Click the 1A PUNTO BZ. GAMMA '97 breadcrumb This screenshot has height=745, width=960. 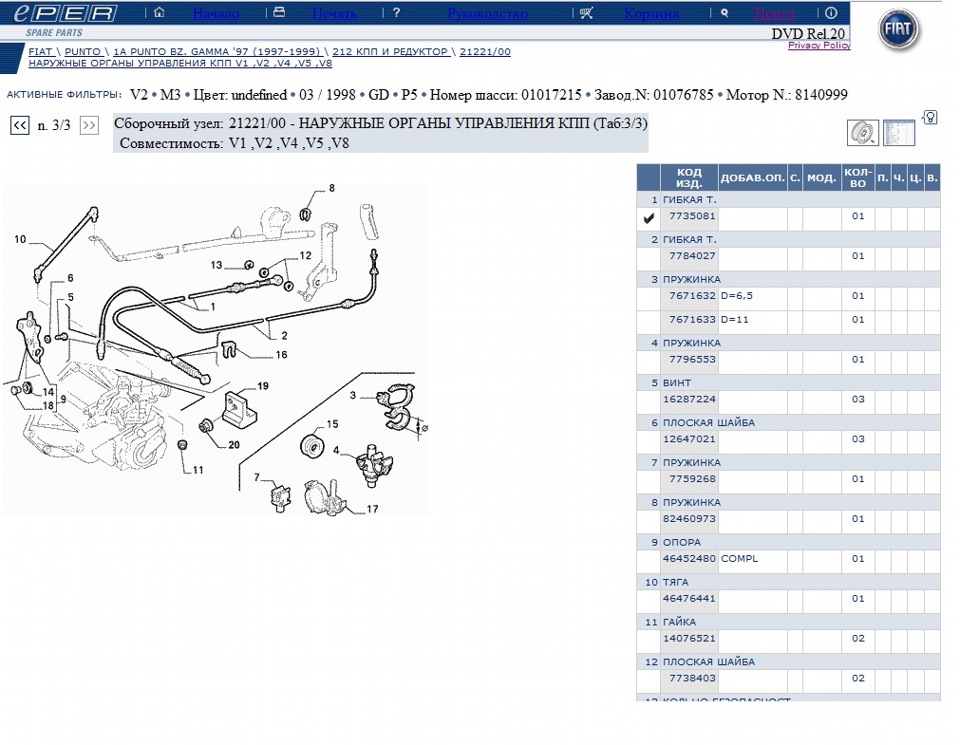(217, 52)
